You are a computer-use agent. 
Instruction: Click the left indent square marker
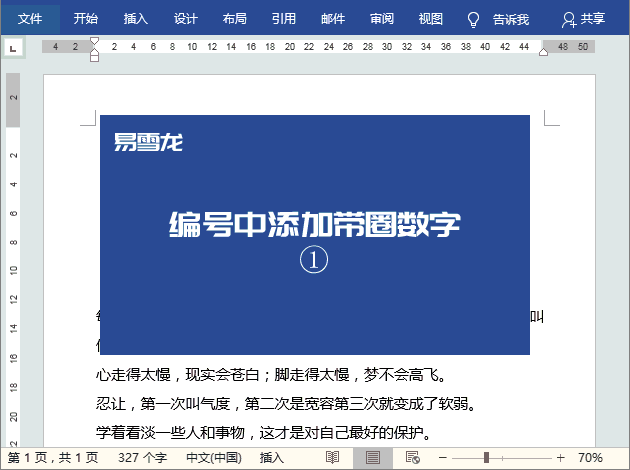pos(94,59)
